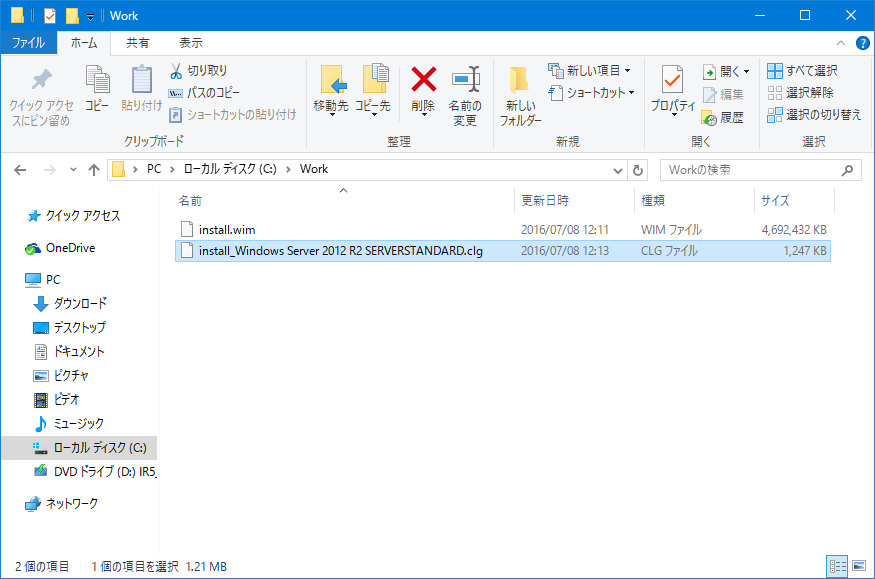Paste shortcut from the clipboard group
The image size is (875, 579).
tap(232, 115)
